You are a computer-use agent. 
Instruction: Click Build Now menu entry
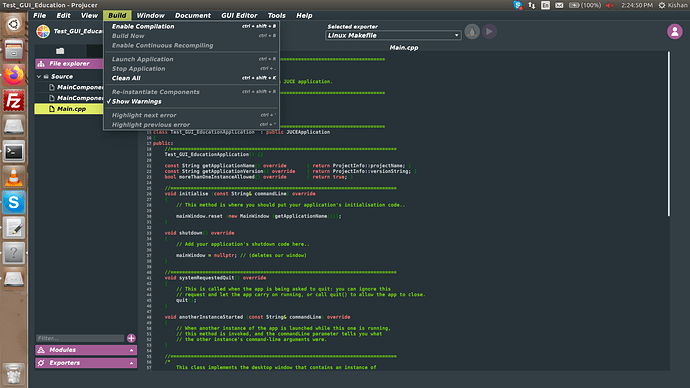click(191, 36)
